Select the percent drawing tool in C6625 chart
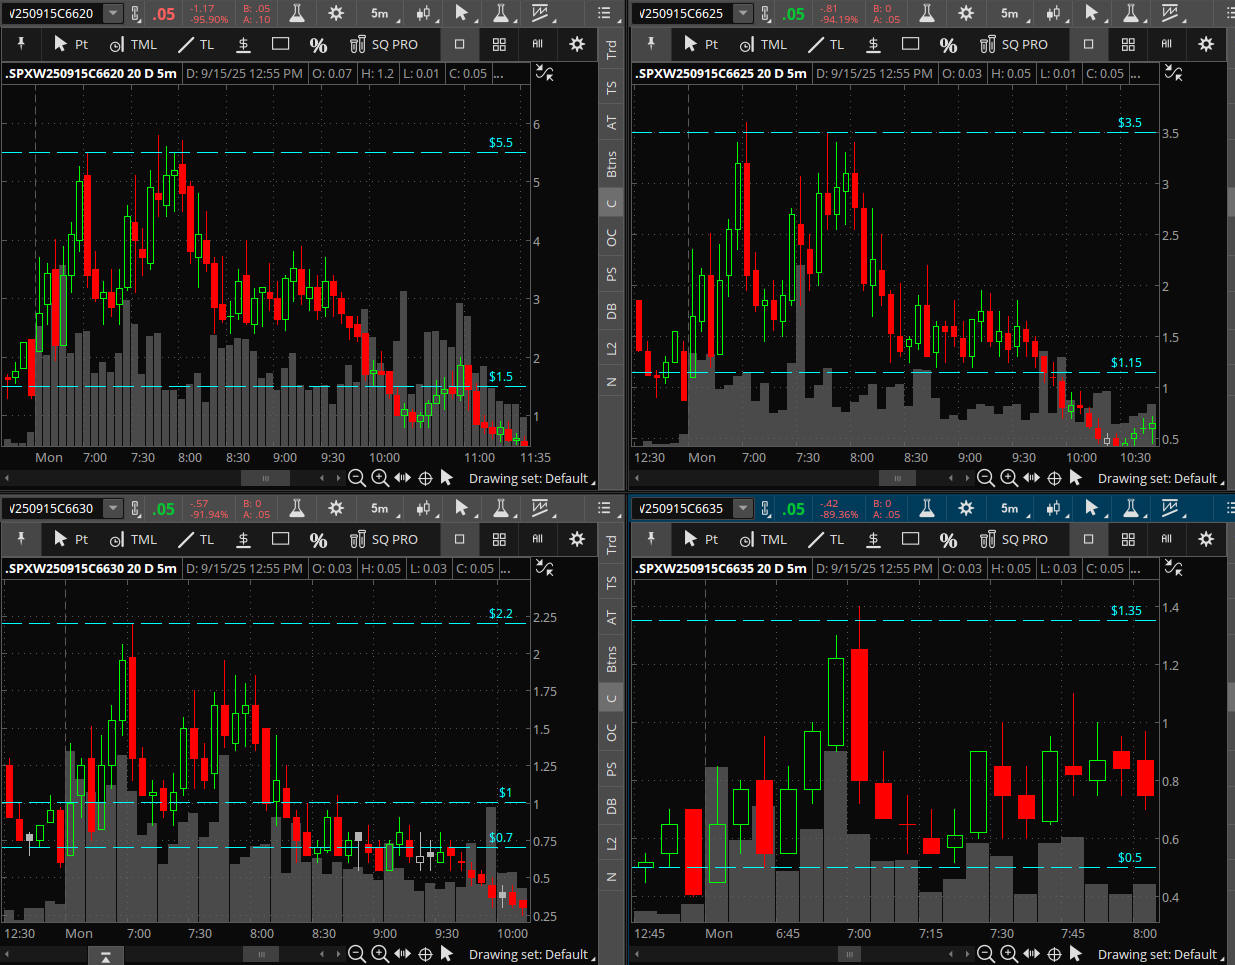 (948, 44)
